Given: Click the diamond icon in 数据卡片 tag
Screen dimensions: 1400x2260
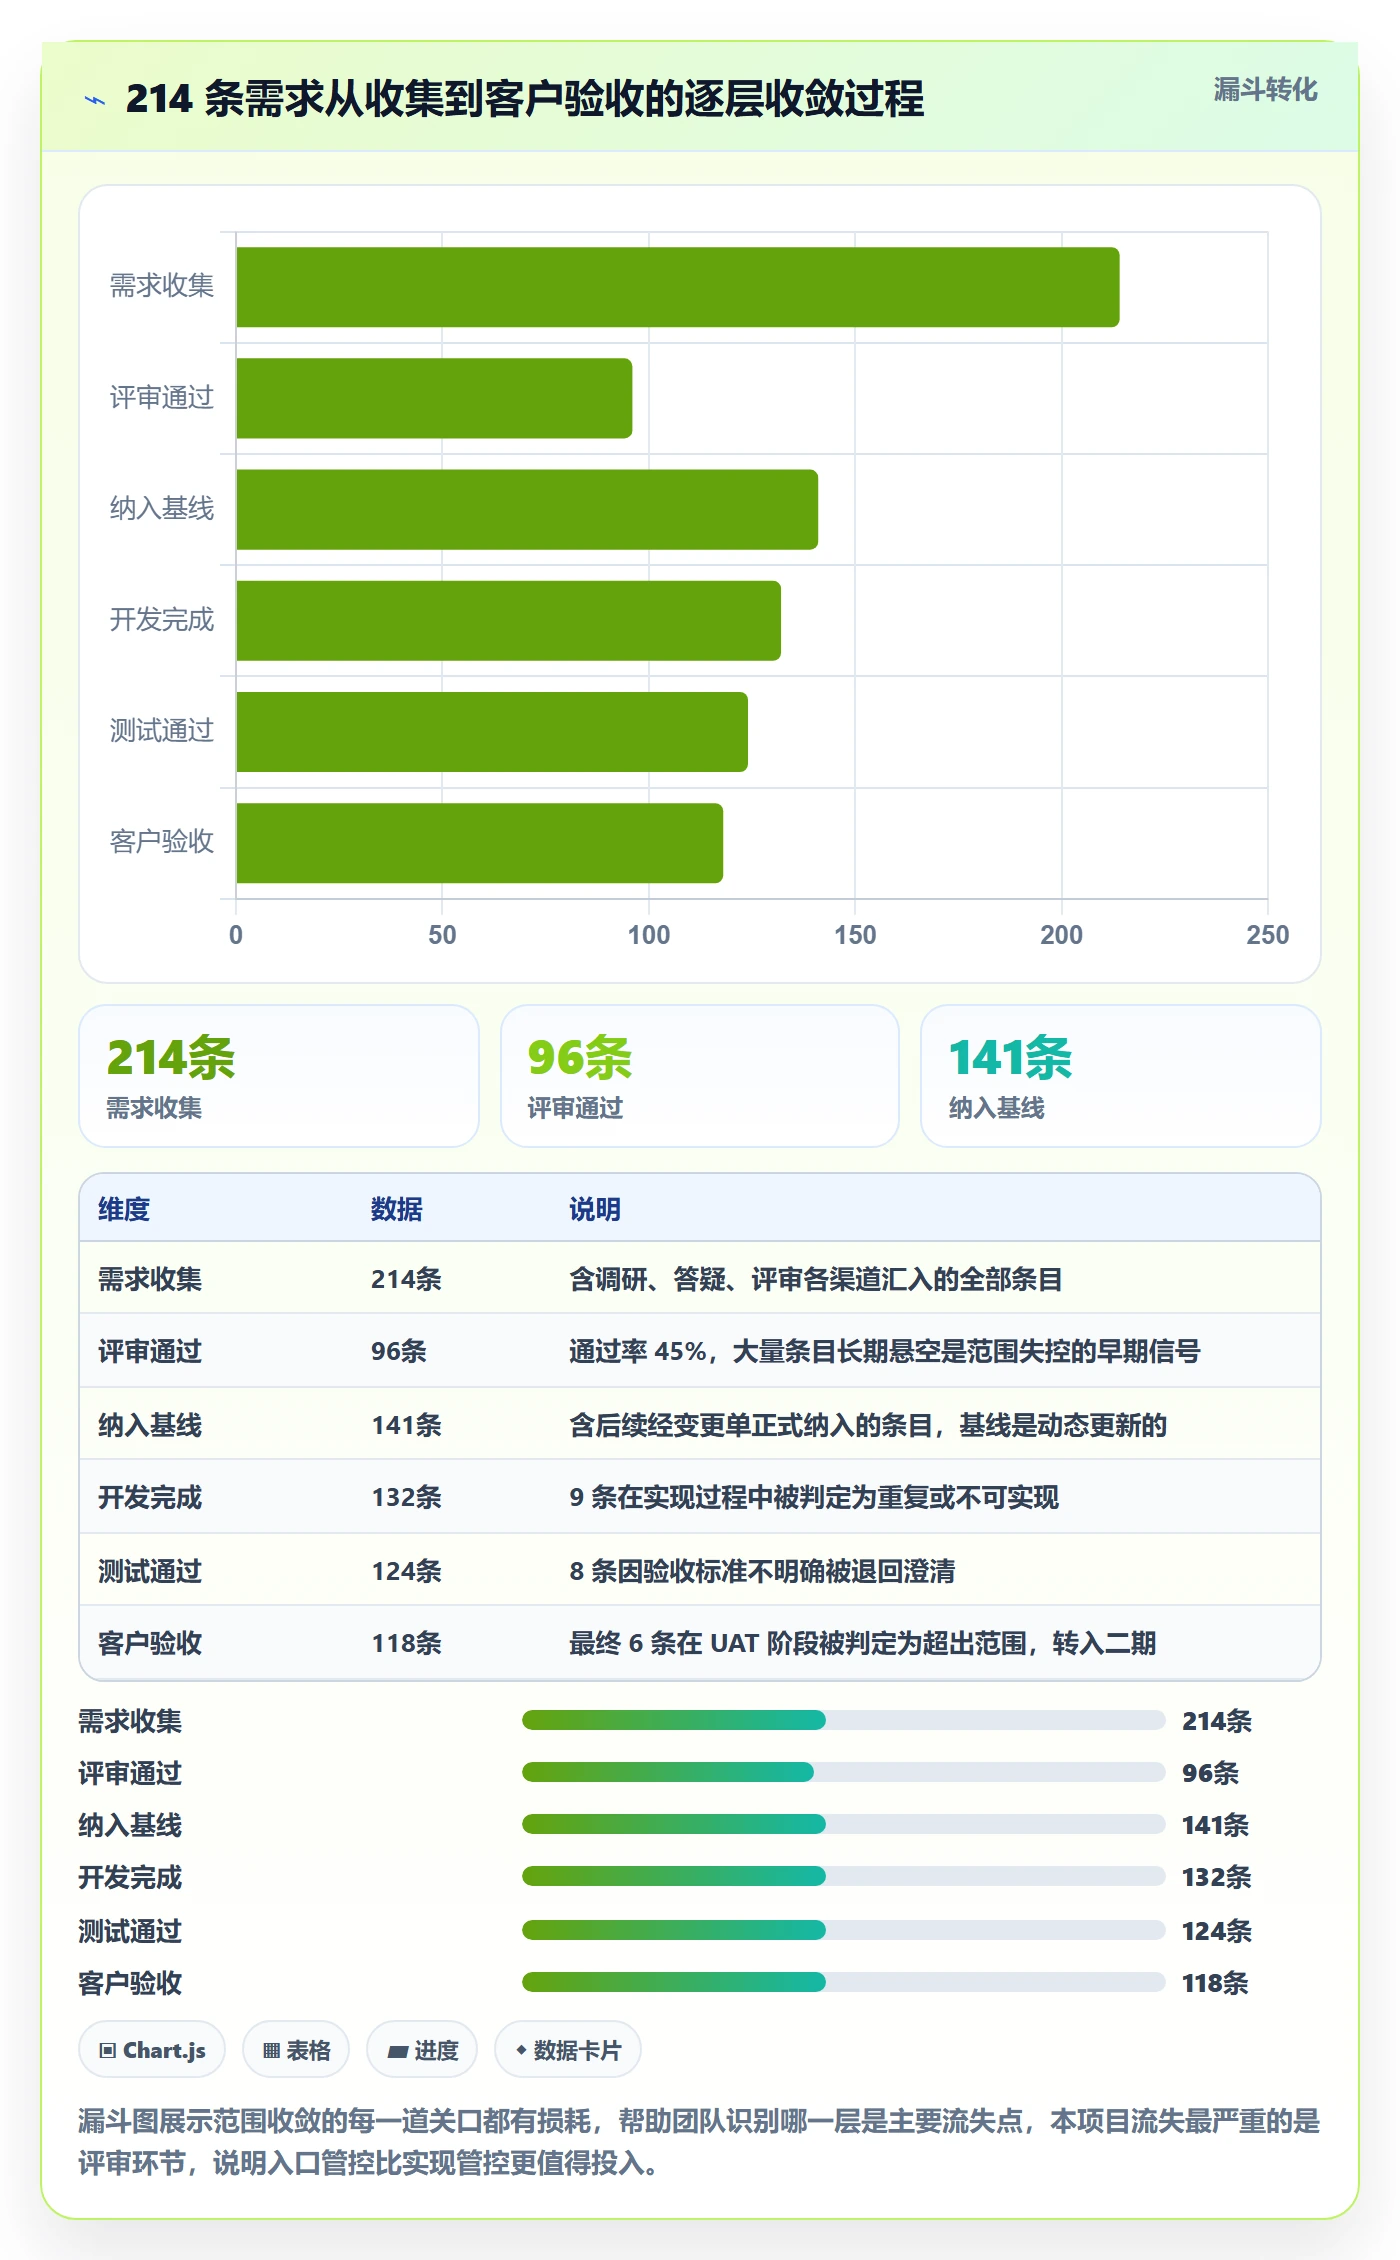Looking at the screenshot, I should (521, 2050).
